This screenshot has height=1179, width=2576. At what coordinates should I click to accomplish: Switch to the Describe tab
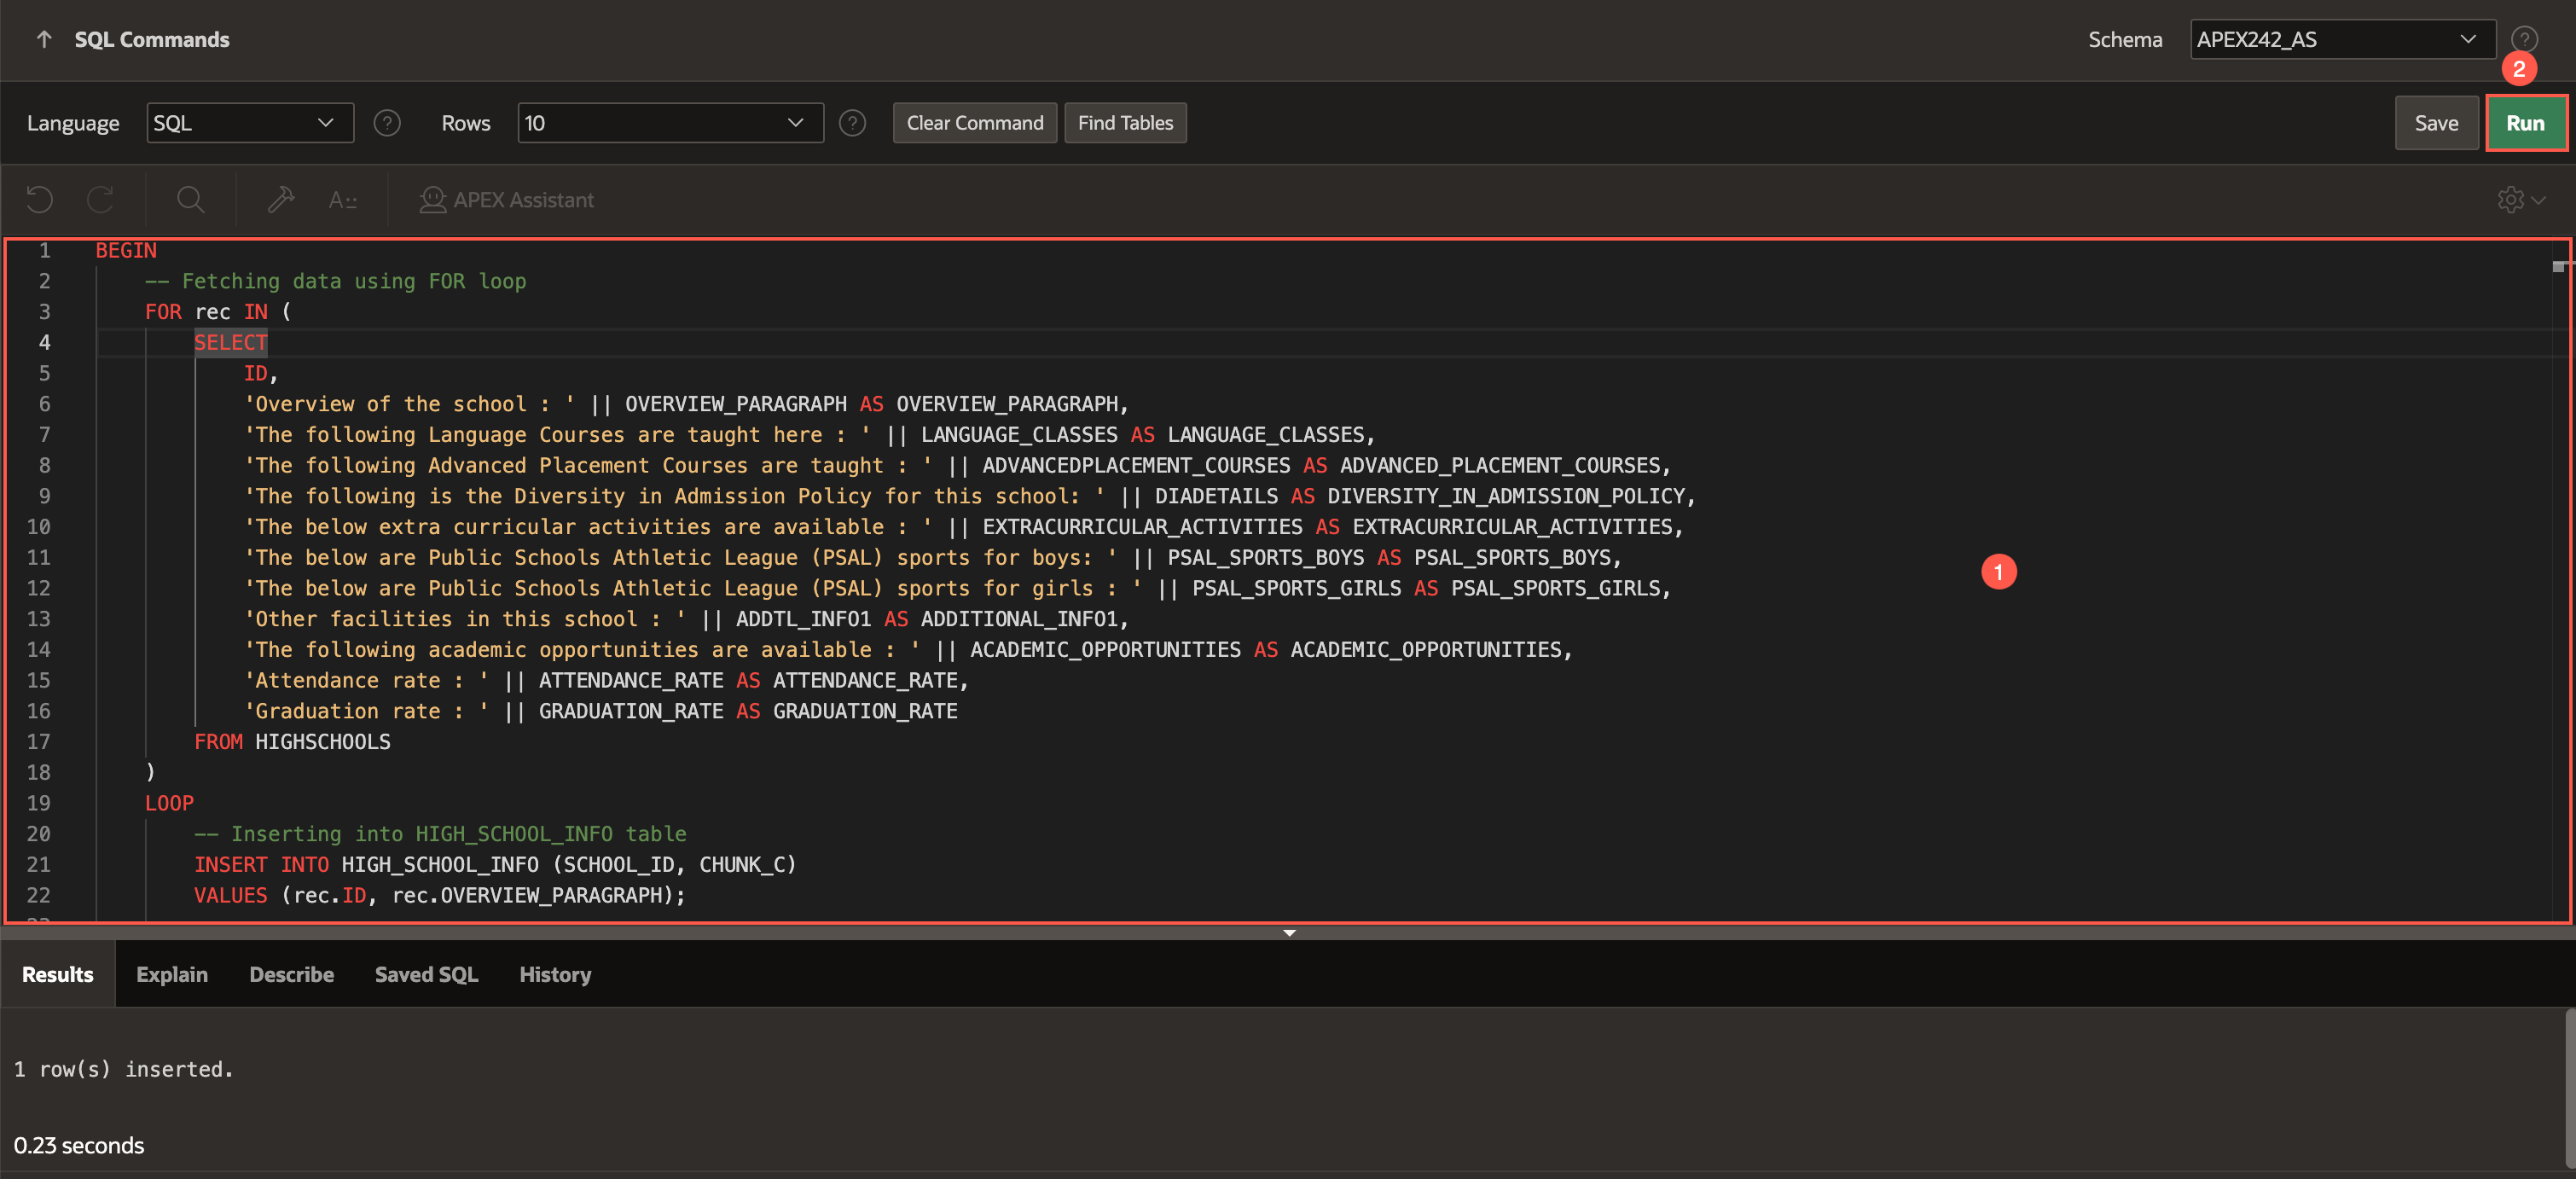tap(291, 974)
